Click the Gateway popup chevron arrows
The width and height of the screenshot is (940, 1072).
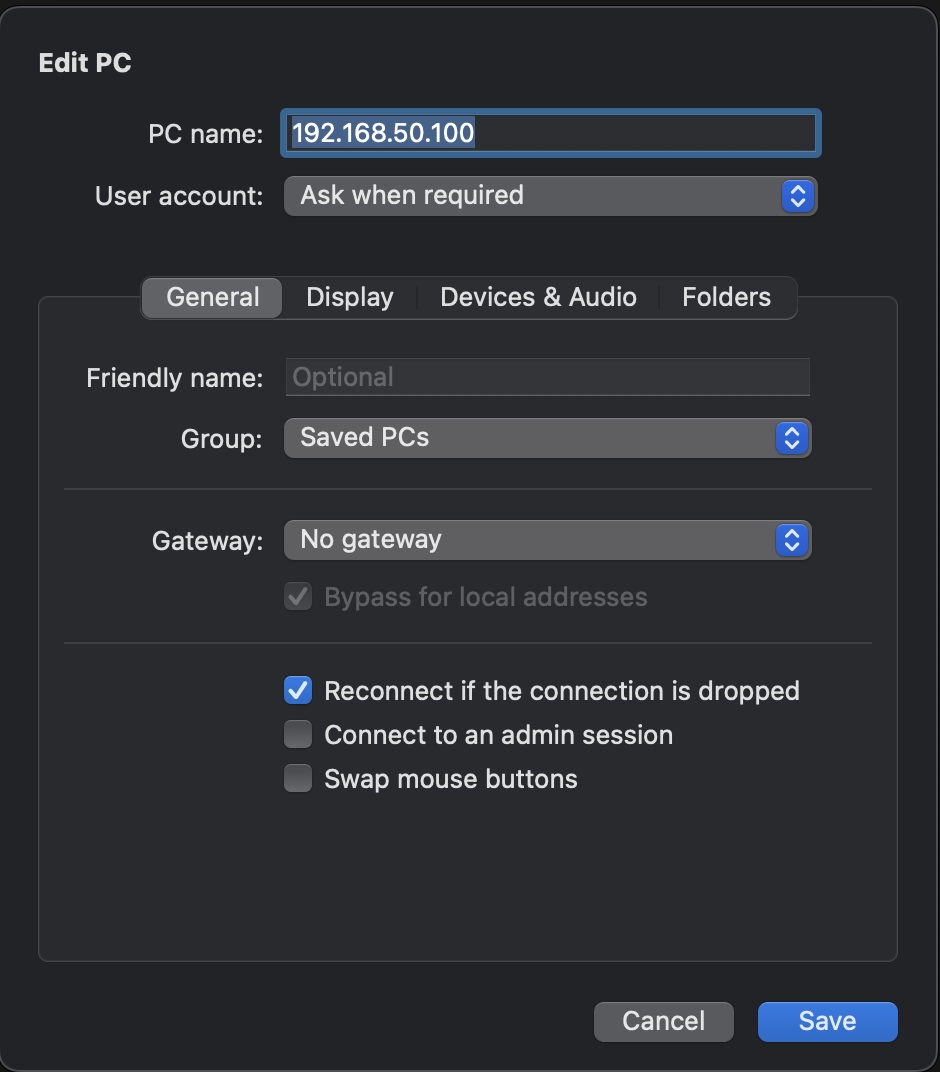pos(791,540)
